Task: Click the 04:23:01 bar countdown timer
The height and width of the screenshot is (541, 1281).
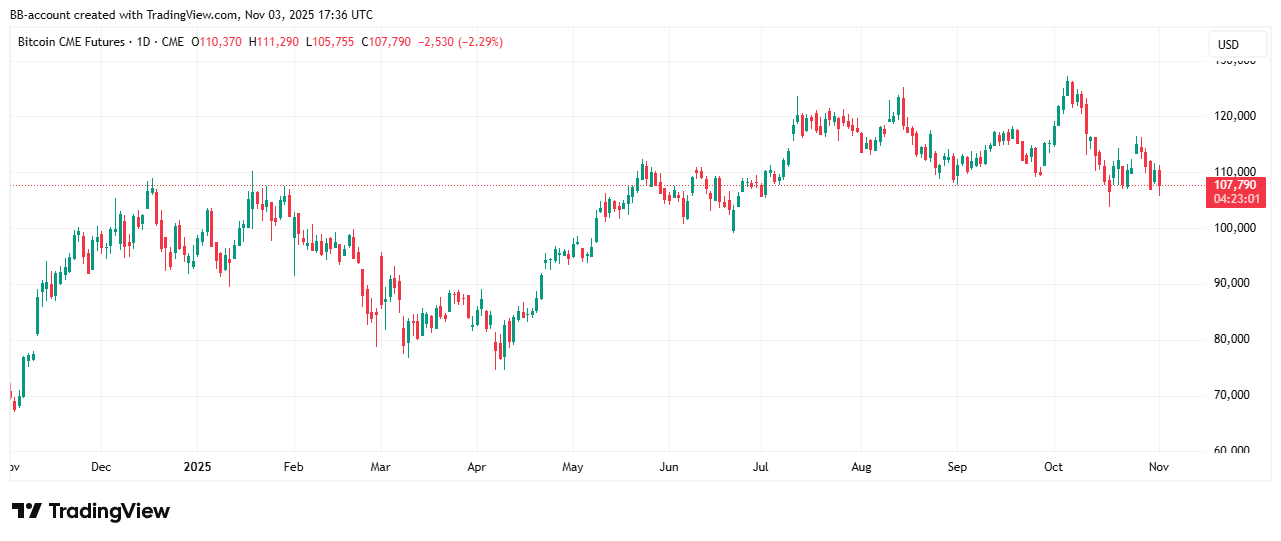Action: coord(1236,199)
